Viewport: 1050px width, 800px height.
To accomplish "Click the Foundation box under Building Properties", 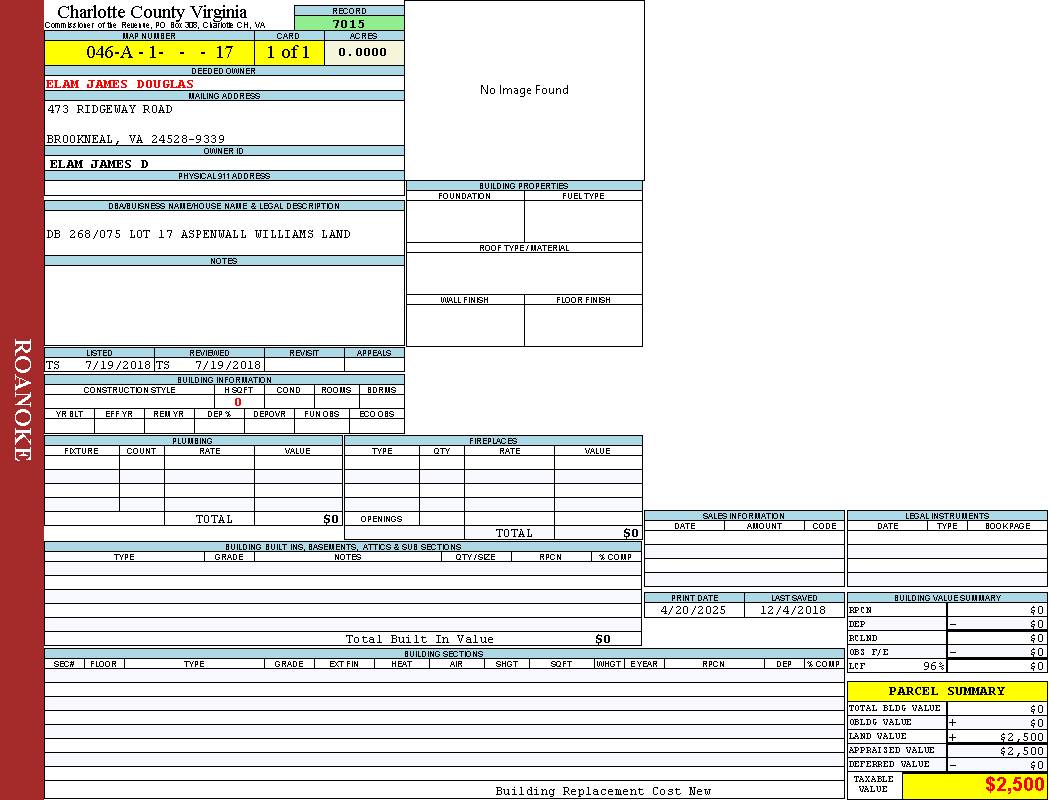I will [x=465, y=221].
